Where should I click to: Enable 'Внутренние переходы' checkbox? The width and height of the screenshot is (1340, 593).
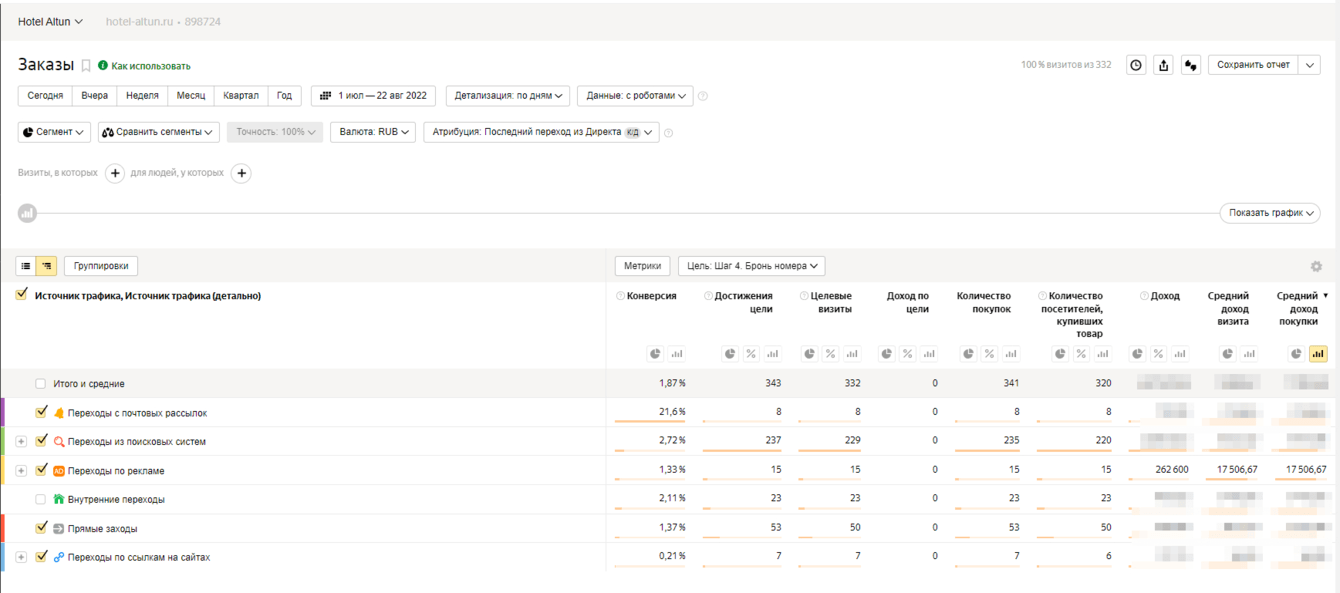tap(41, 499)
